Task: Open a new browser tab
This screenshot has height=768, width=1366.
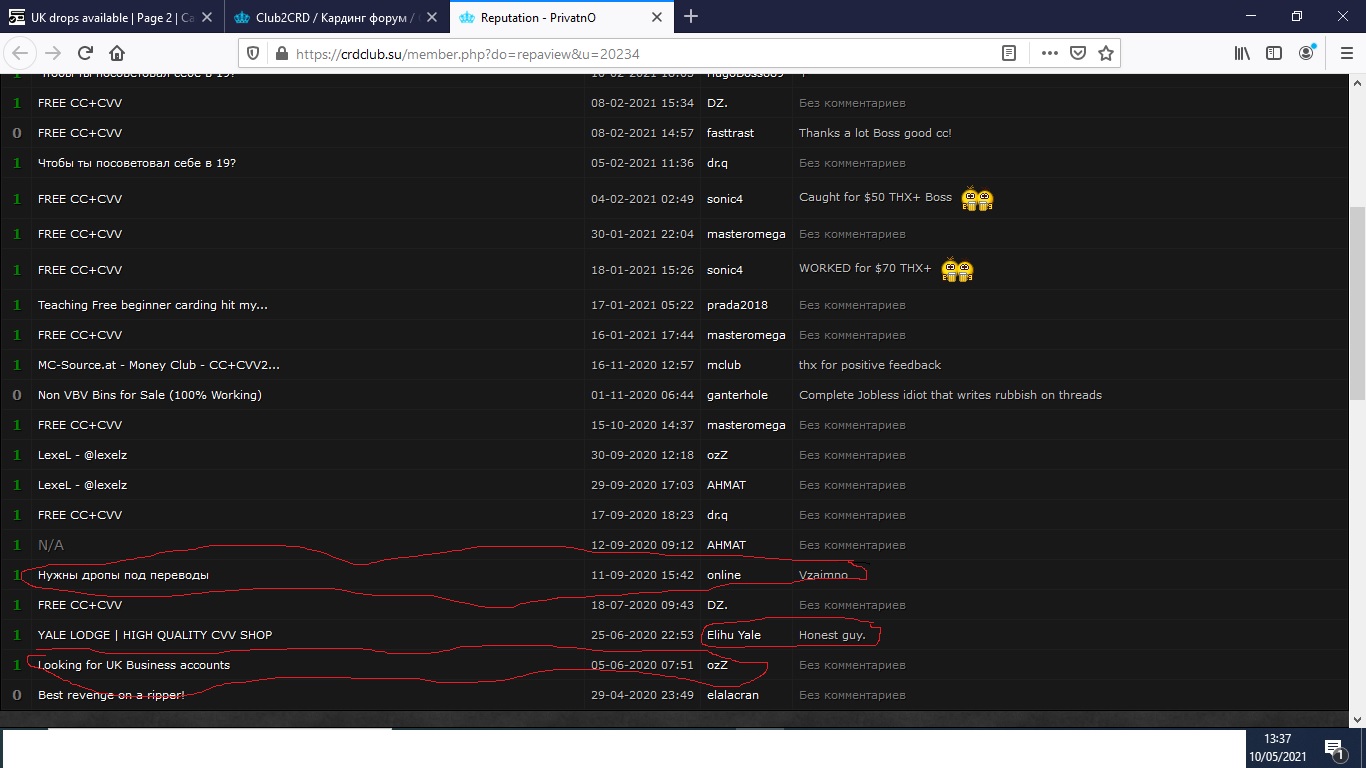Action: point(691,16)
